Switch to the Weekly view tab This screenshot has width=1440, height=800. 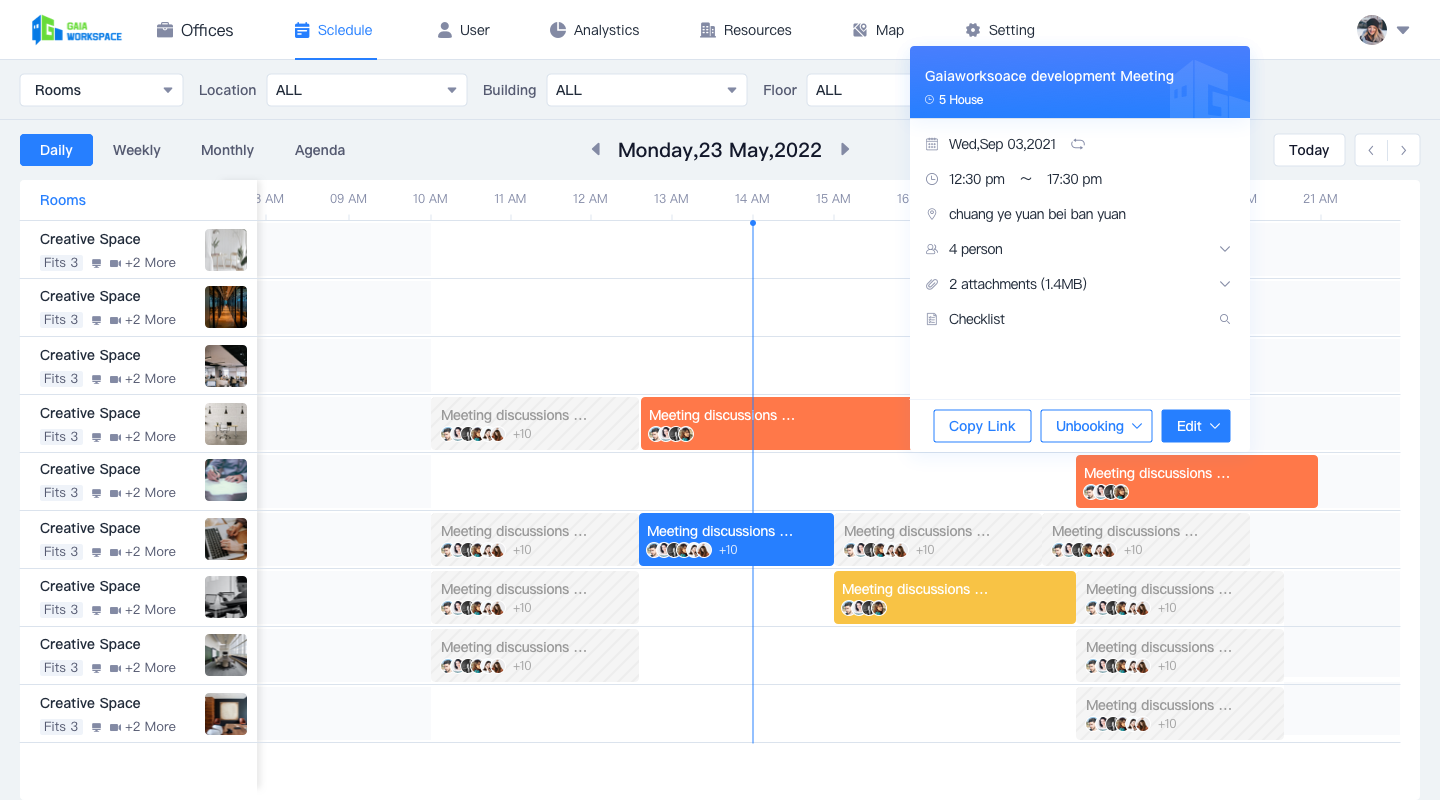point(136,150)
